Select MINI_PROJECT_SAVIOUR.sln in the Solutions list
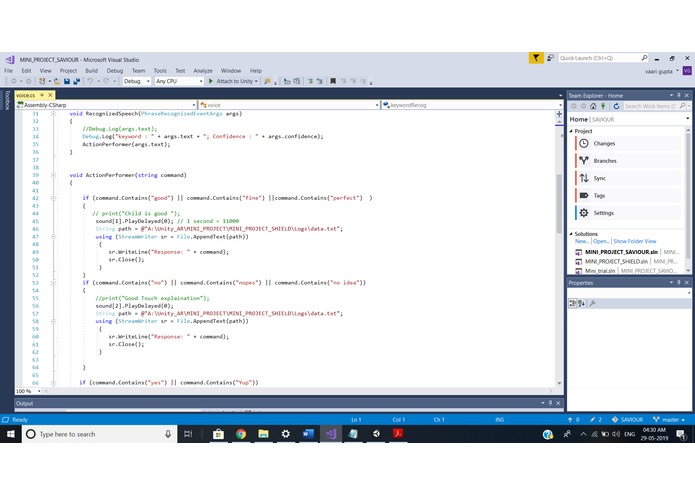Screen dimensions: 695x494 621,252
